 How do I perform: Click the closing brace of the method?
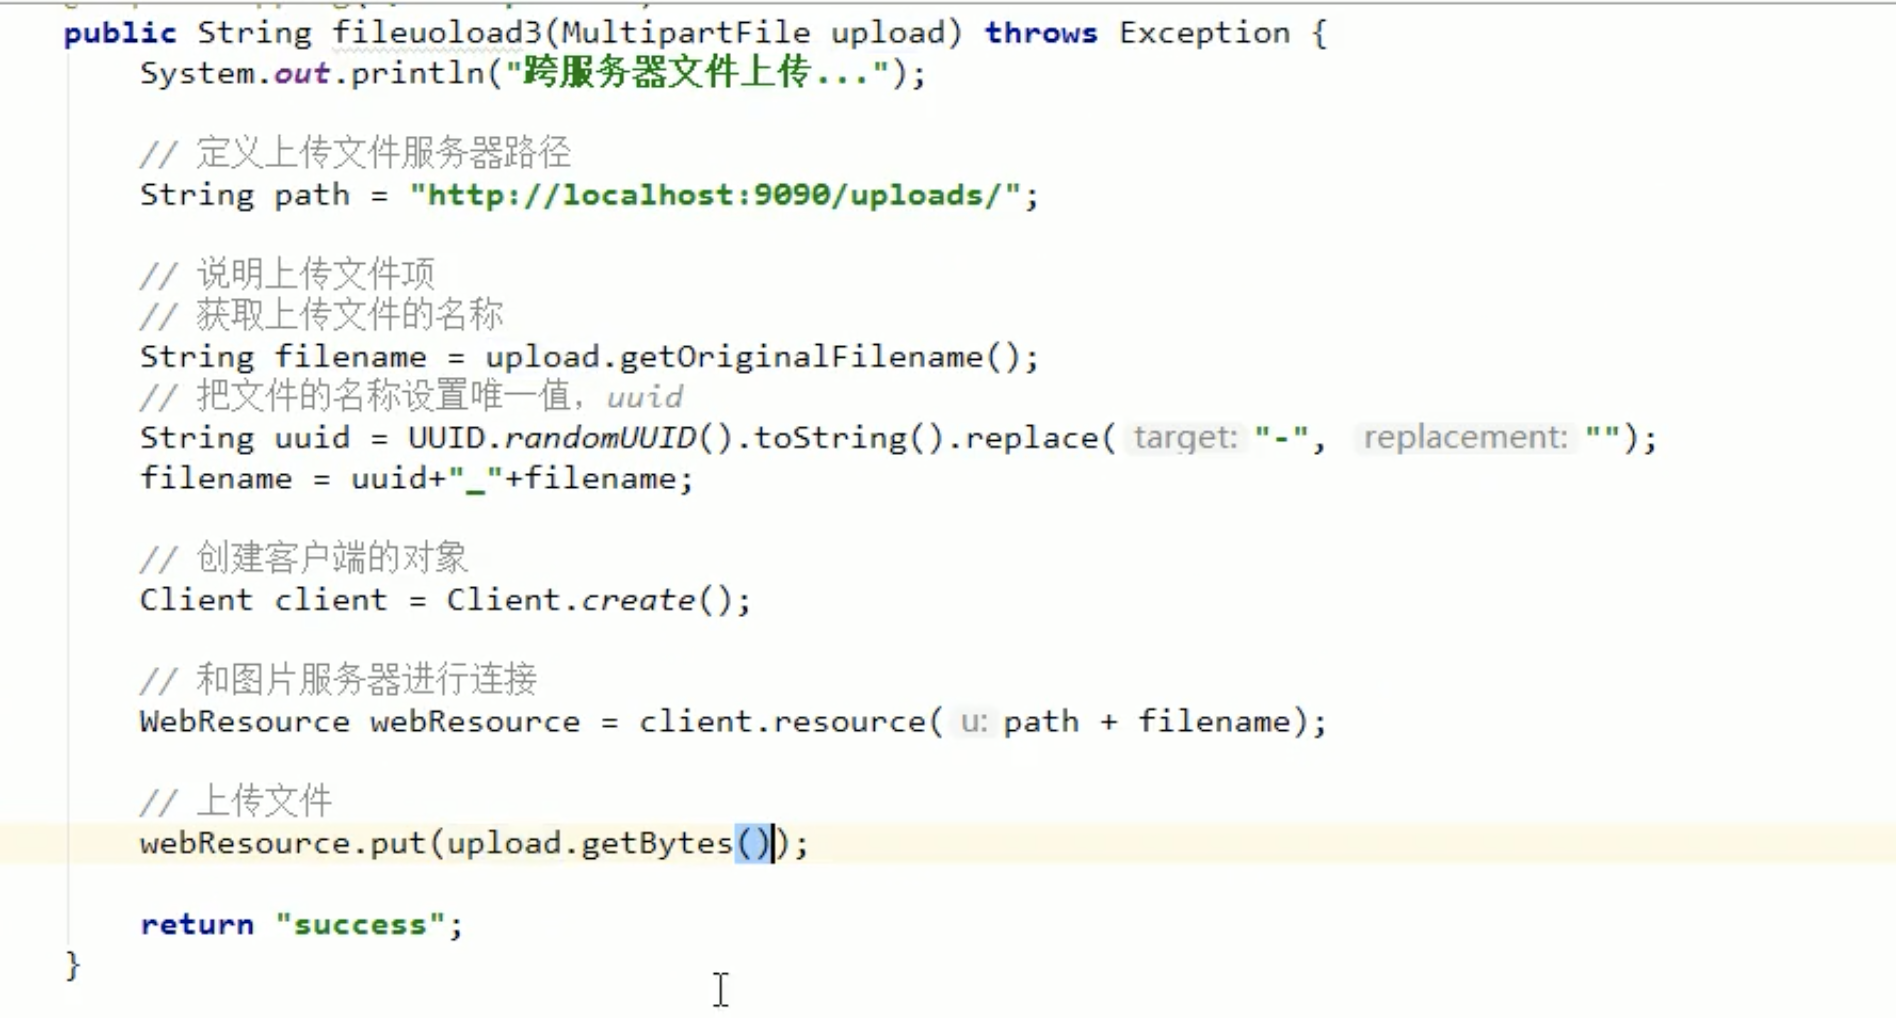tap(72, 966)
